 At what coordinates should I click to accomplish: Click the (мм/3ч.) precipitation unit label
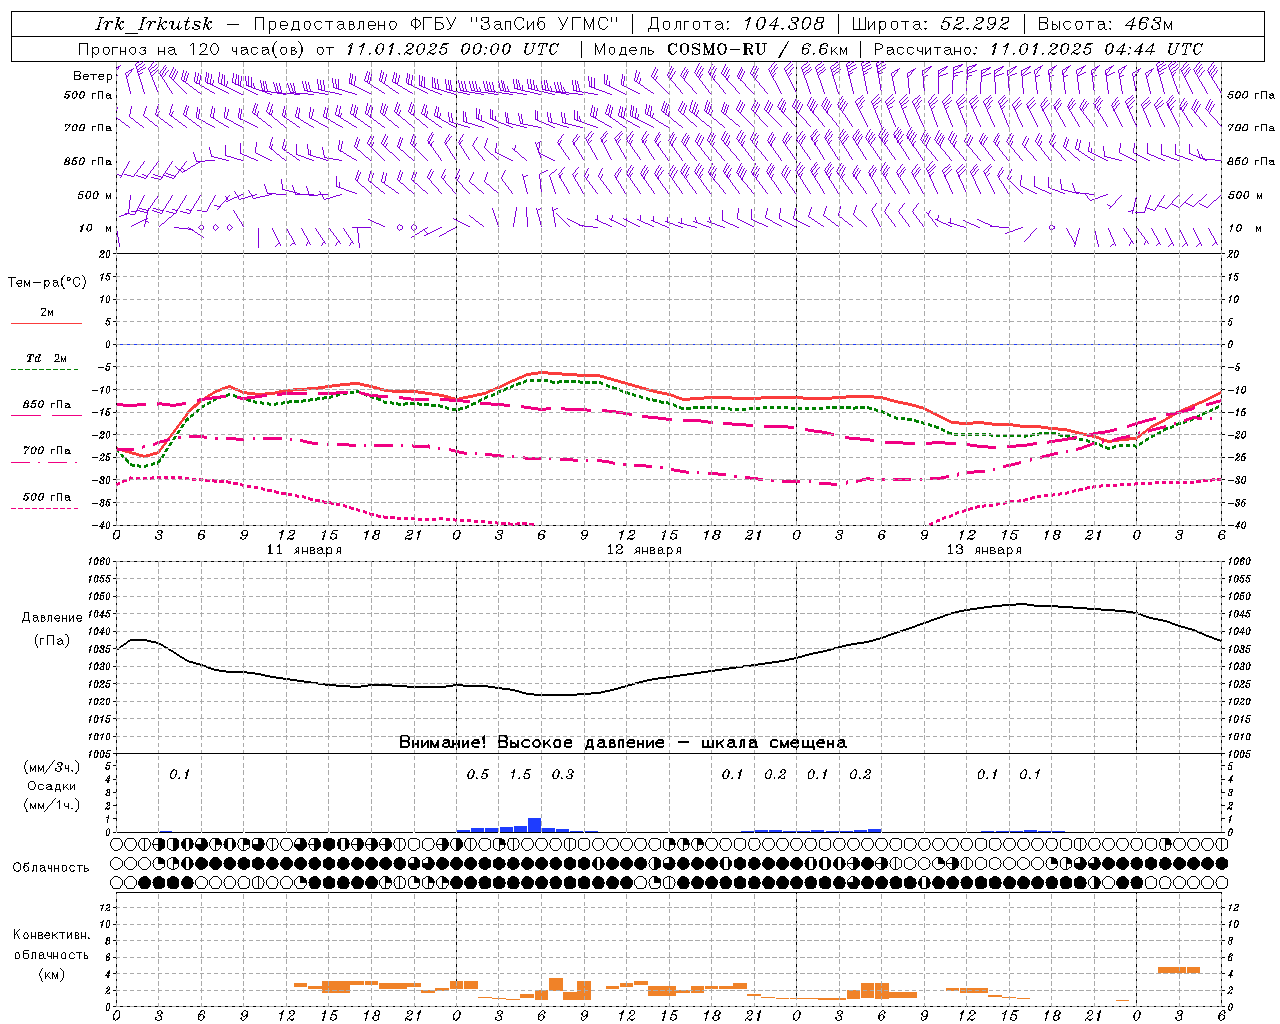coord(52,767)
